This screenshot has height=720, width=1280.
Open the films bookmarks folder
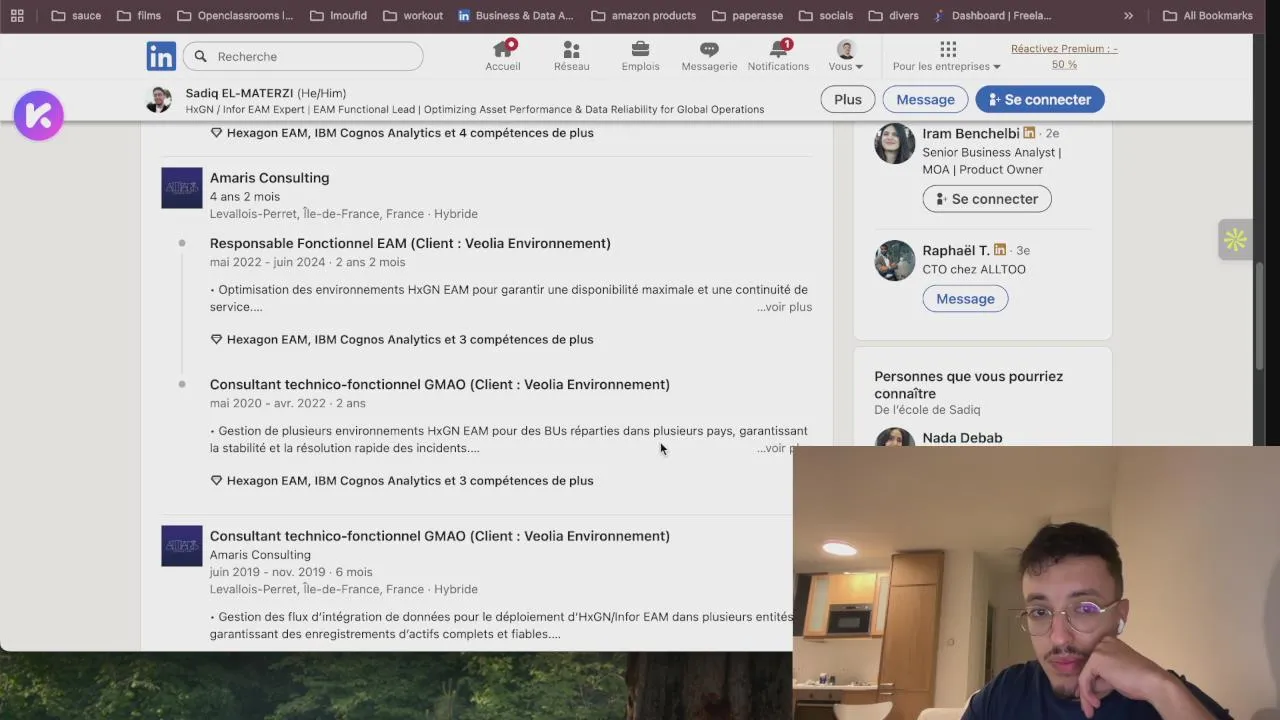click(139, 16)
